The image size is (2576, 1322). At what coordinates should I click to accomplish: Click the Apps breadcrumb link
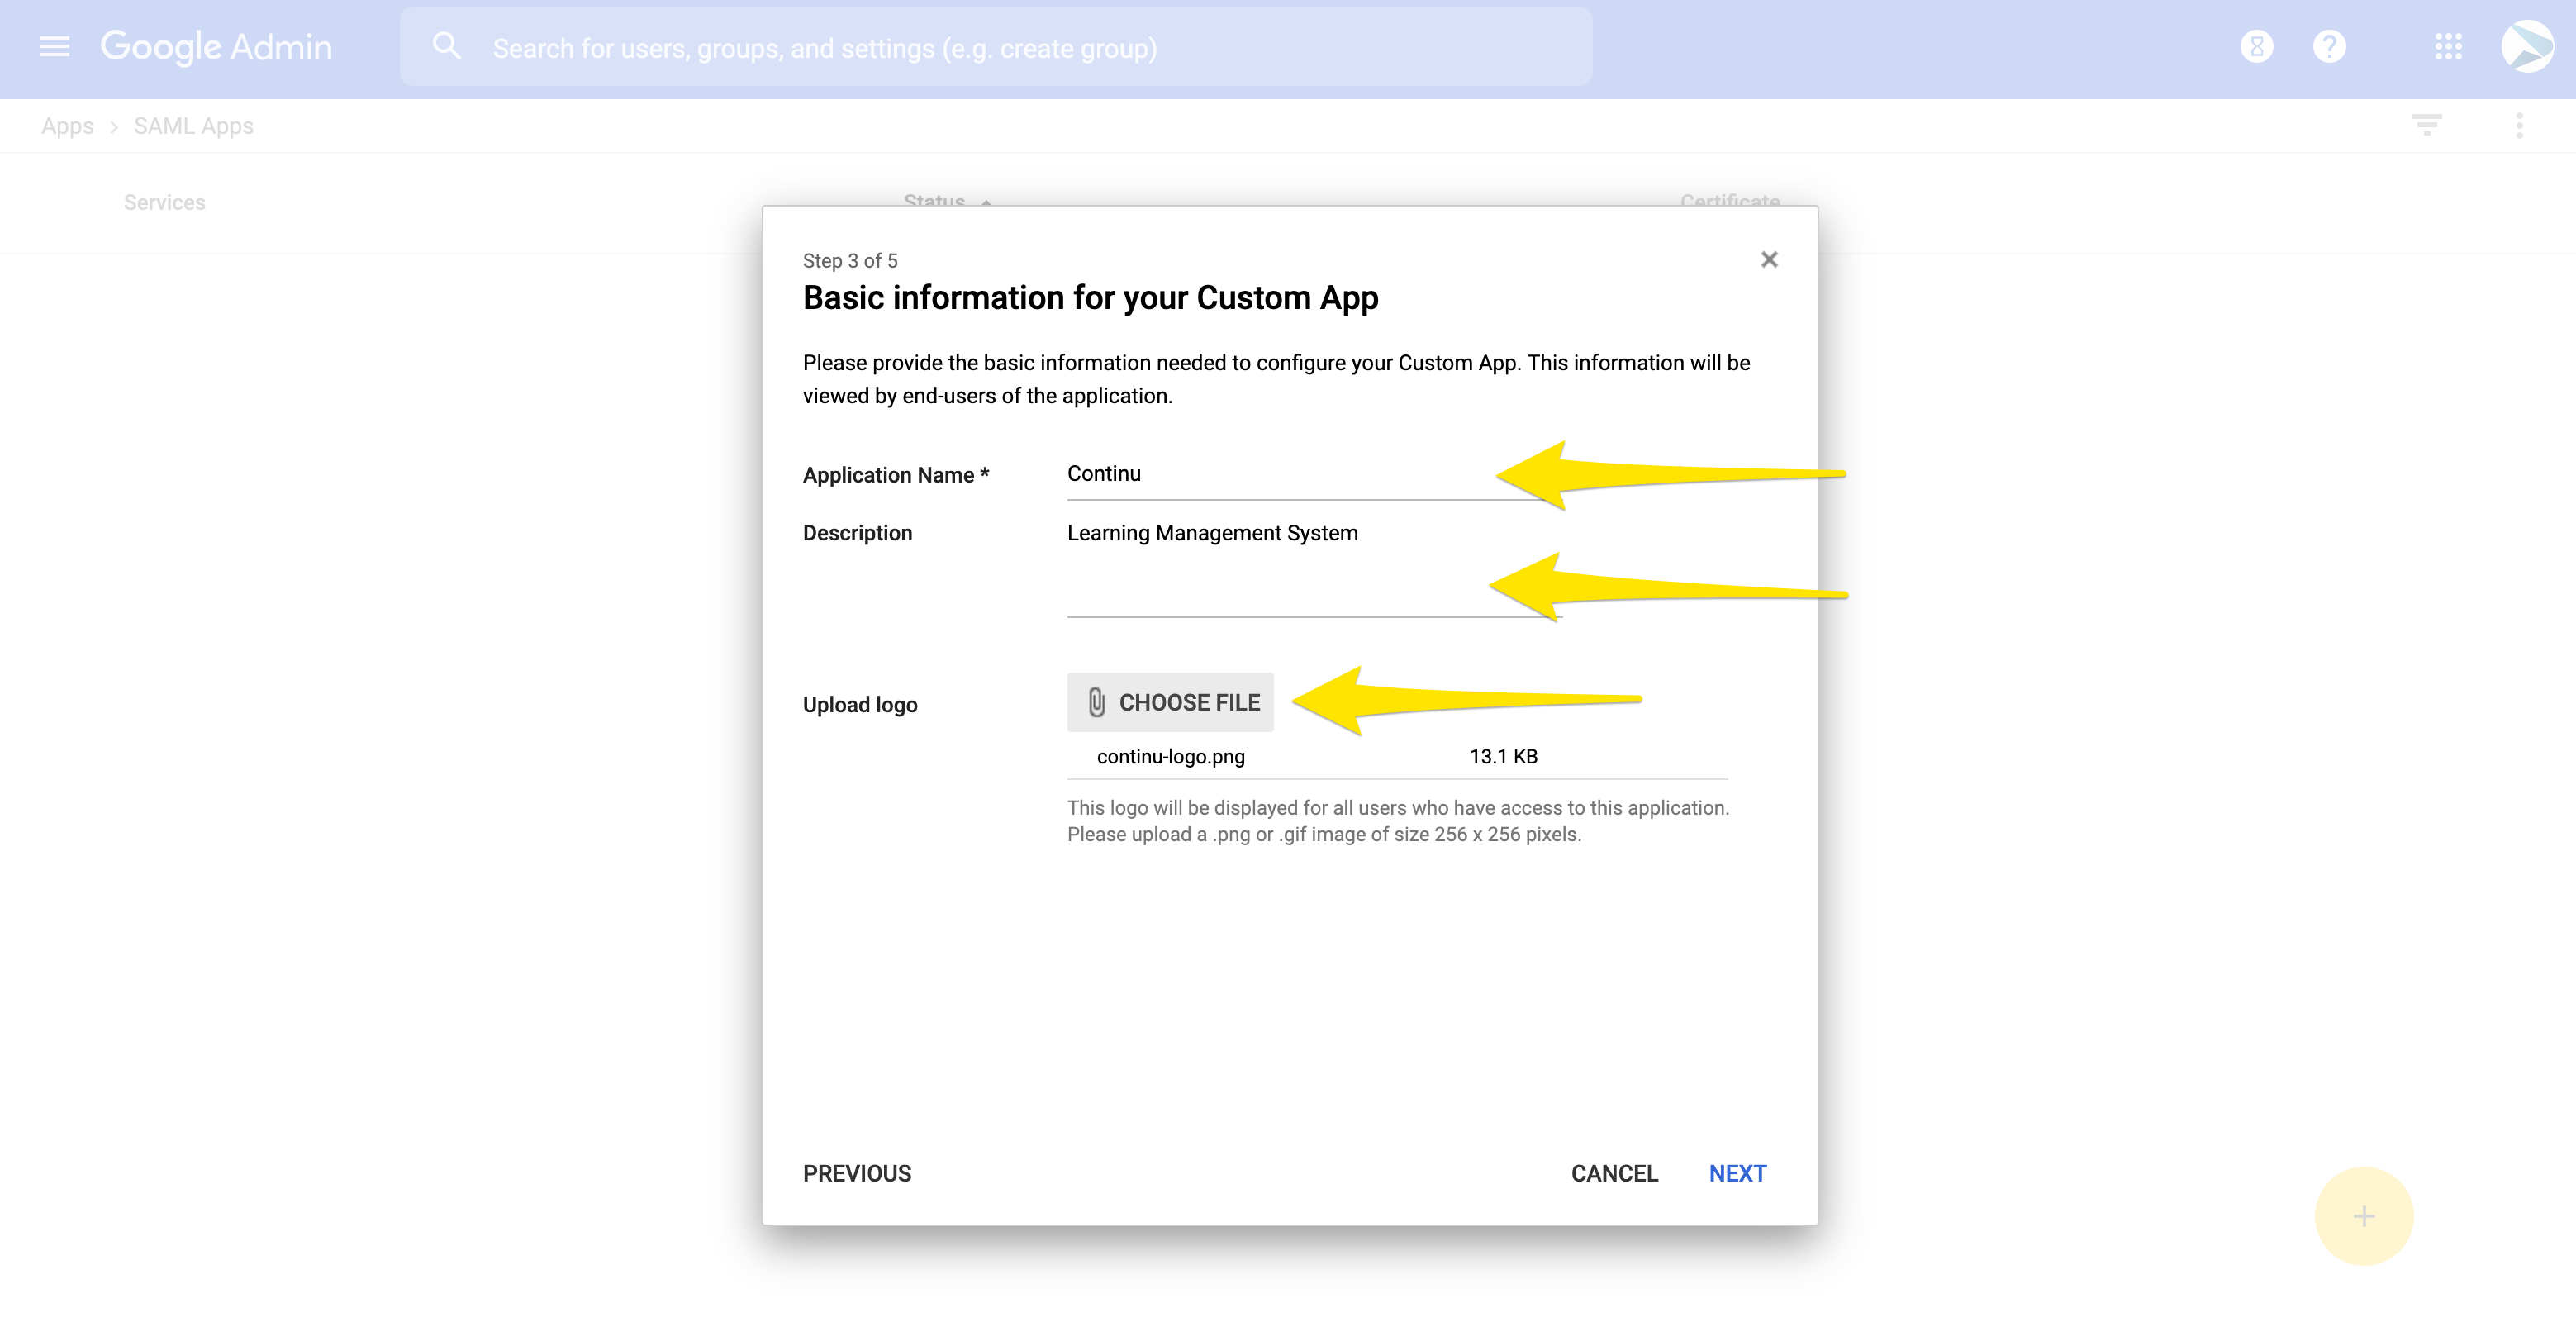tap(67, 126)
